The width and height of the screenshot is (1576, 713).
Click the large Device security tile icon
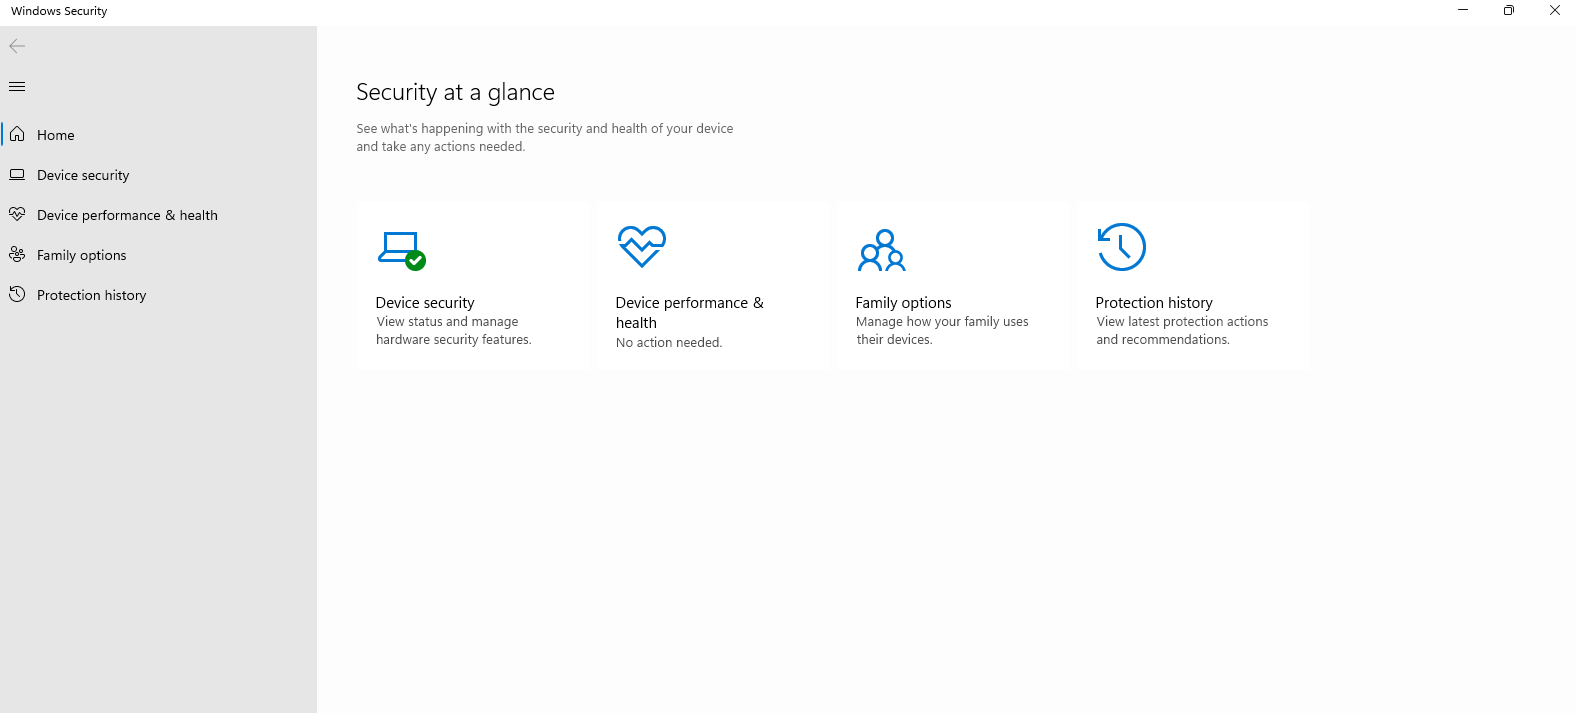[x=402, y=249]
